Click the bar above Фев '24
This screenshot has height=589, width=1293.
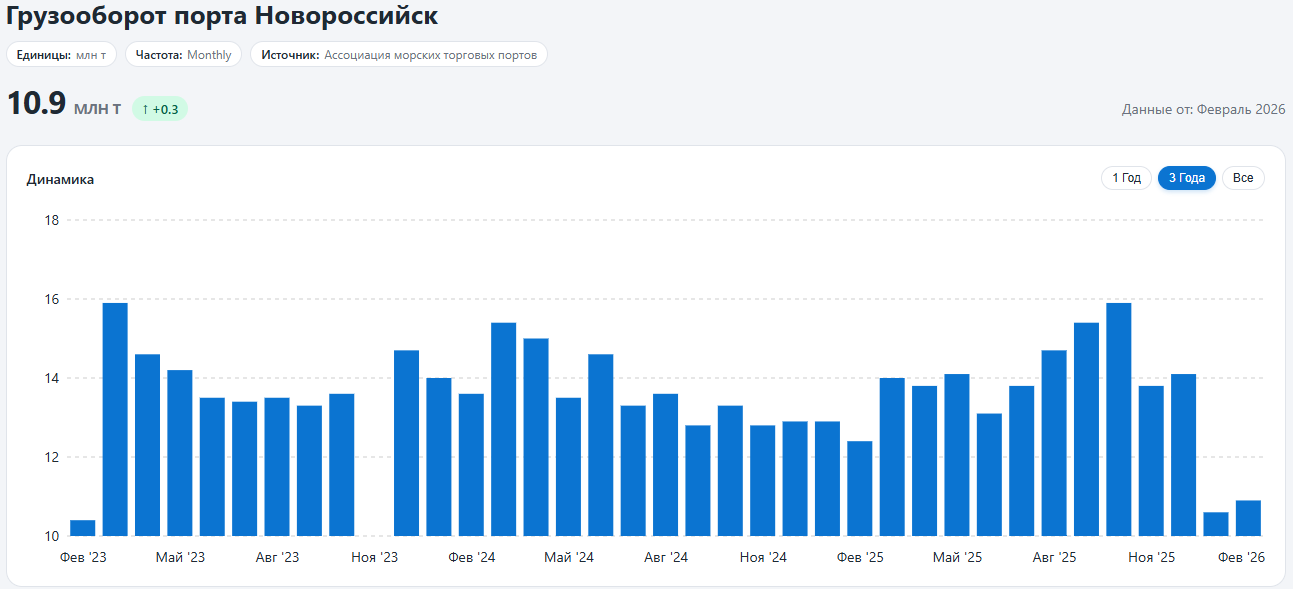coord(471,465)
